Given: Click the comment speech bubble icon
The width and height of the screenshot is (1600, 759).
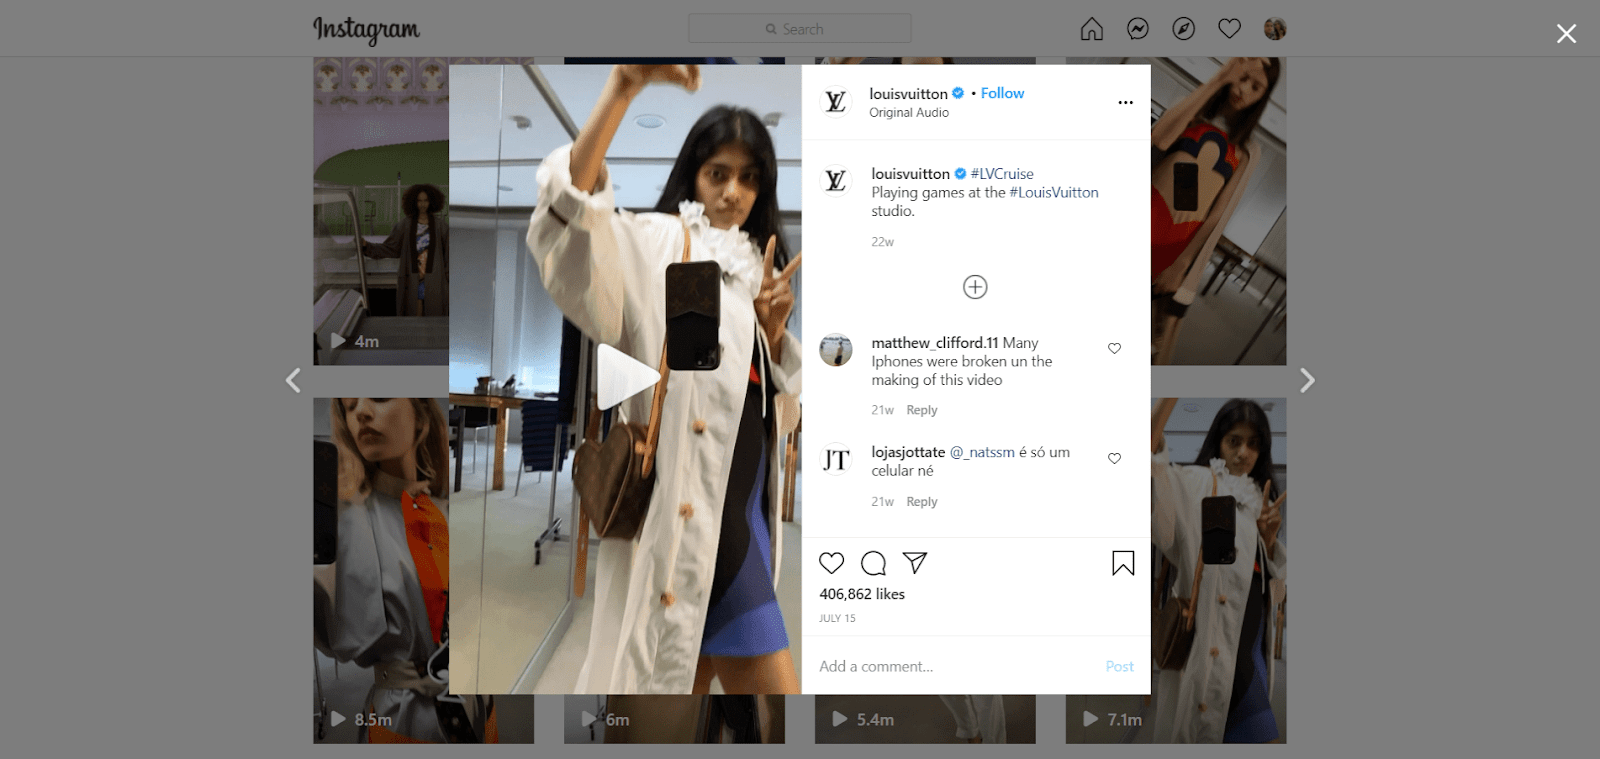Looking at the screenshot, I should pyautogui.click(x=874, y=563).
